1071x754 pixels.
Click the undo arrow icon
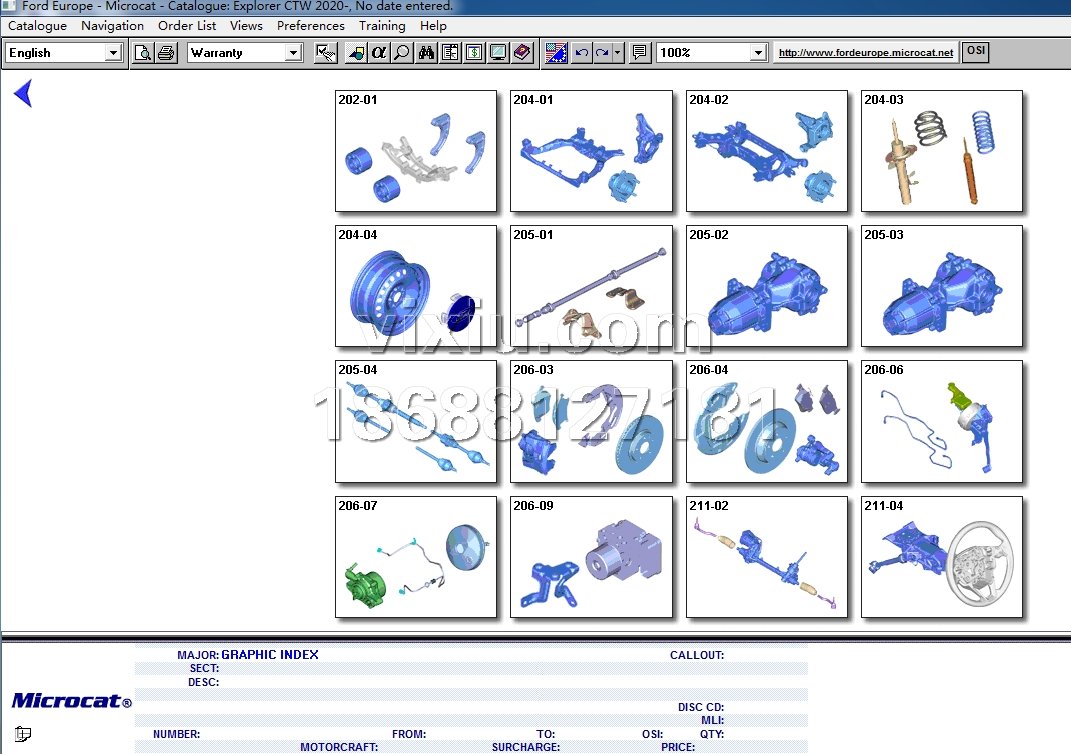click(581, 53)
